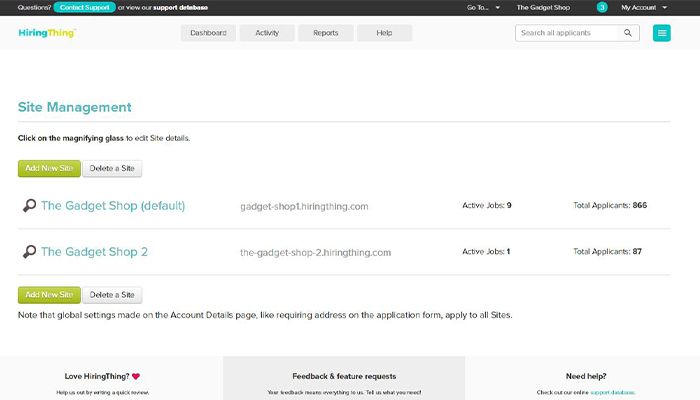
Task: Click Active Jobs: 9 text
Action: tap(487, 205)
